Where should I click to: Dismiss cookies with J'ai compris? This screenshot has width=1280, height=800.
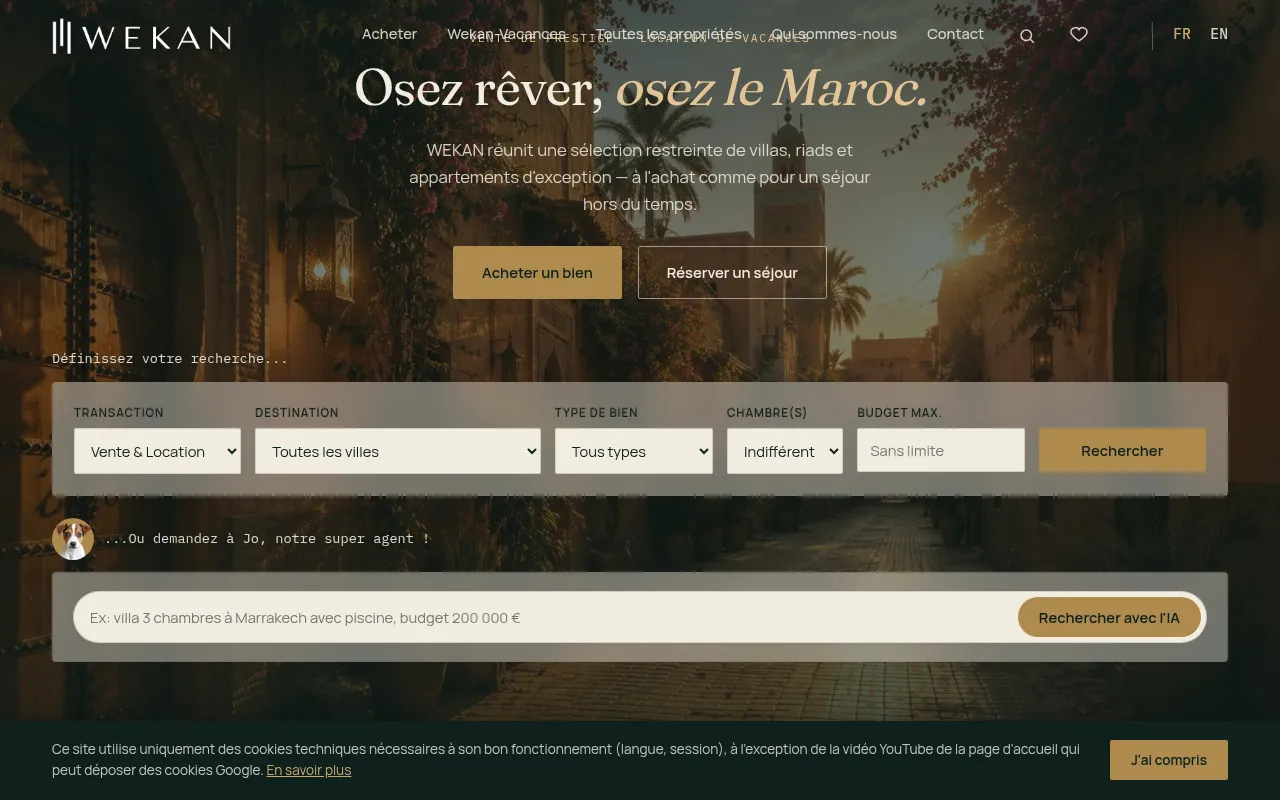pos(1169,760)
